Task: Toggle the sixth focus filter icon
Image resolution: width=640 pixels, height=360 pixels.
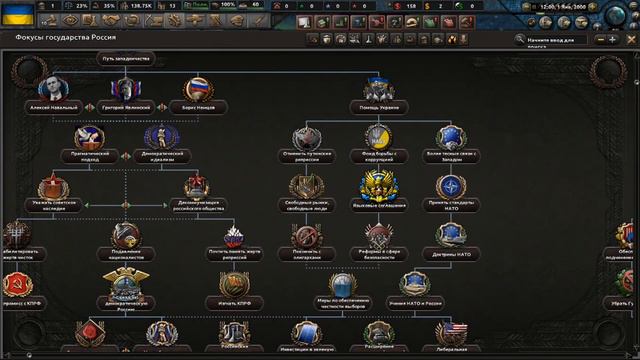Action: pyautogui.click(x=382, y=39)
